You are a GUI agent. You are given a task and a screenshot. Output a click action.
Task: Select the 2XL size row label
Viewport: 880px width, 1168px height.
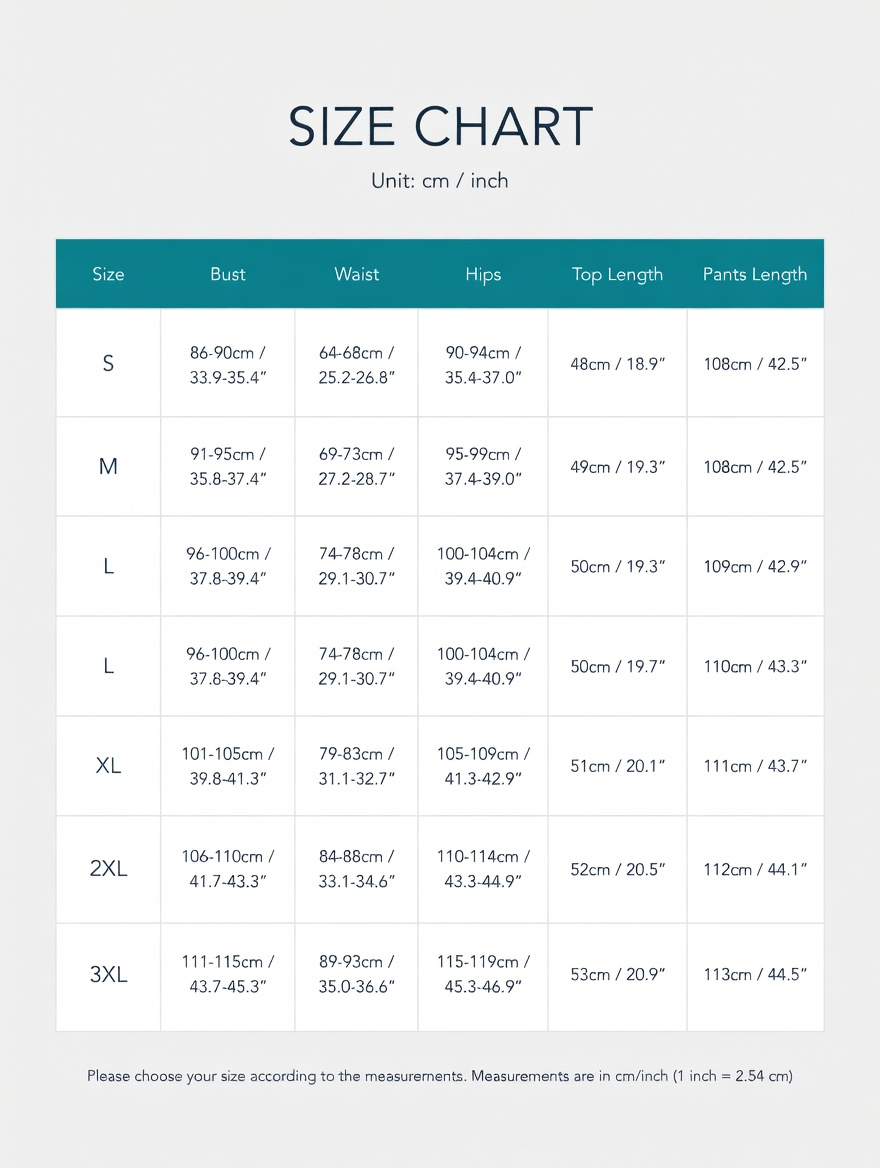(108, 869)
